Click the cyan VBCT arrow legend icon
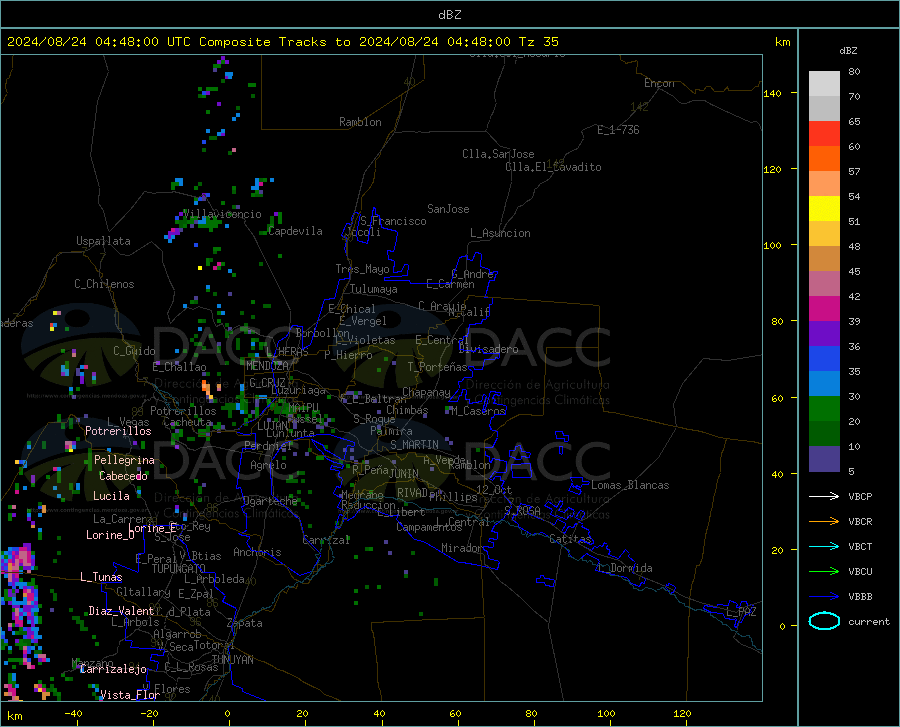 click(x=824, y=546)
